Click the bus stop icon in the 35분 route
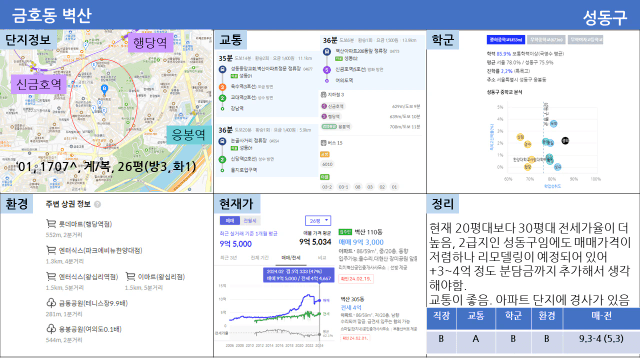 pyautogui.click(x=222, y=69)
